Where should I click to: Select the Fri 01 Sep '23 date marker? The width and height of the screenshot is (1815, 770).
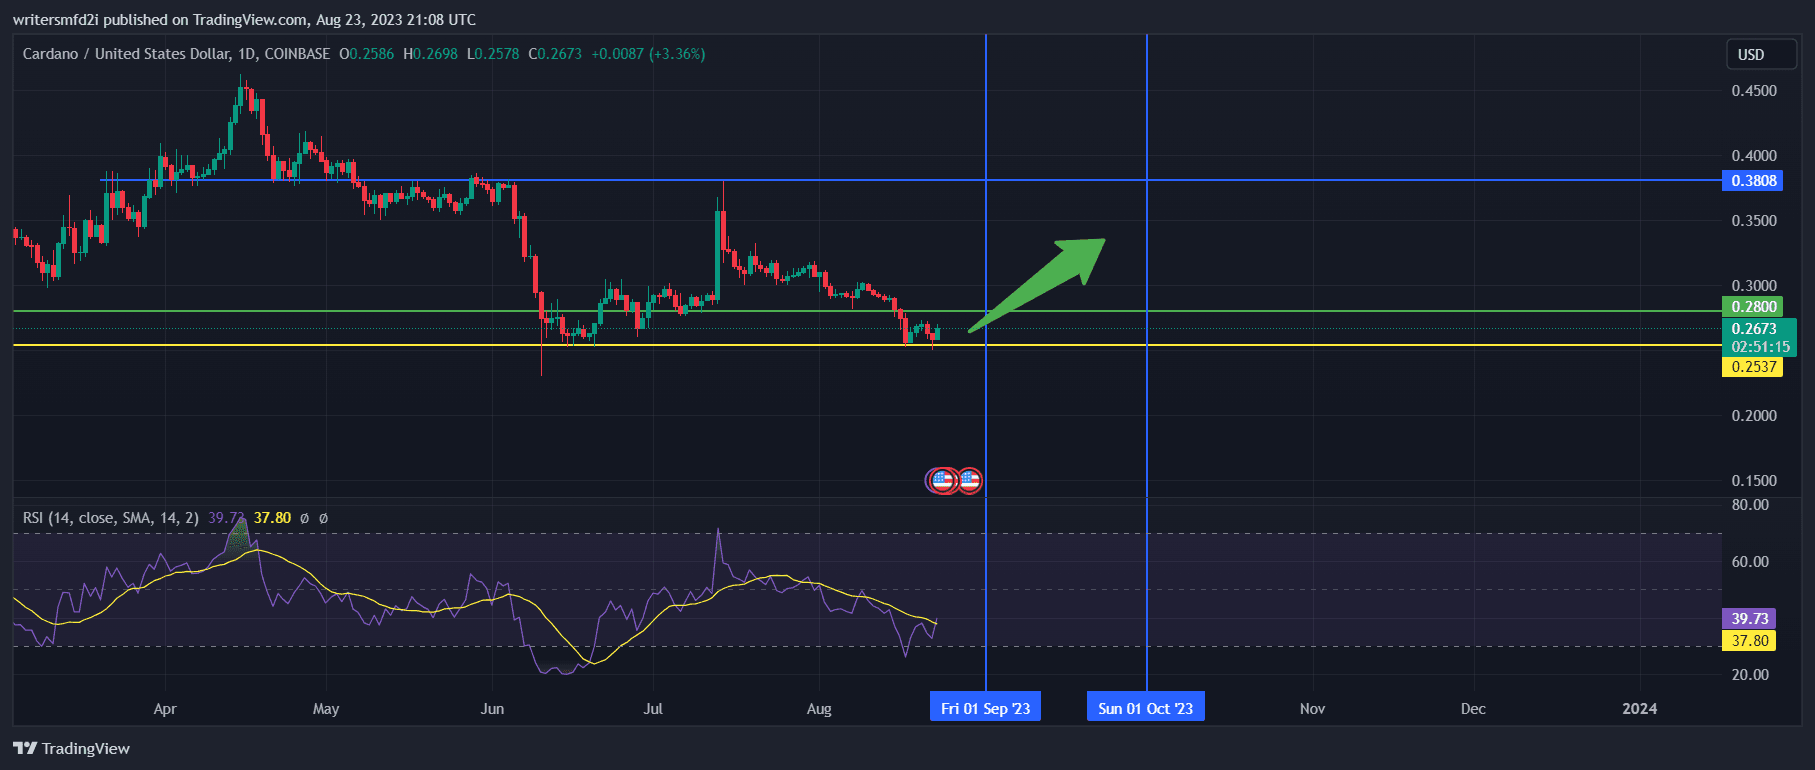[x=985, y=708]
